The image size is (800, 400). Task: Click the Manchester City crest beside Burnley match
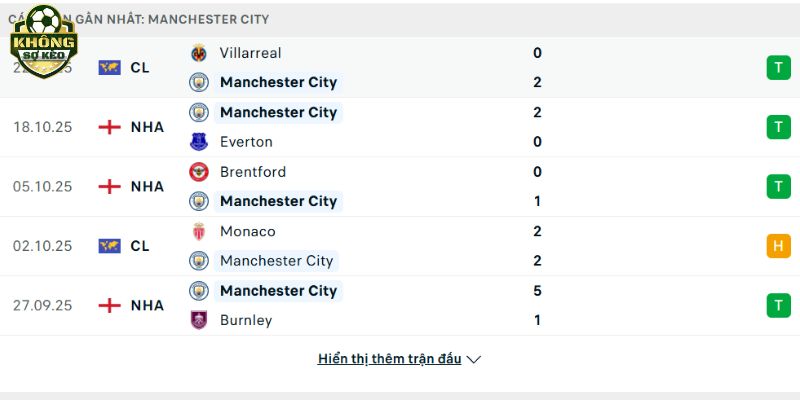(x=199, y=291)
